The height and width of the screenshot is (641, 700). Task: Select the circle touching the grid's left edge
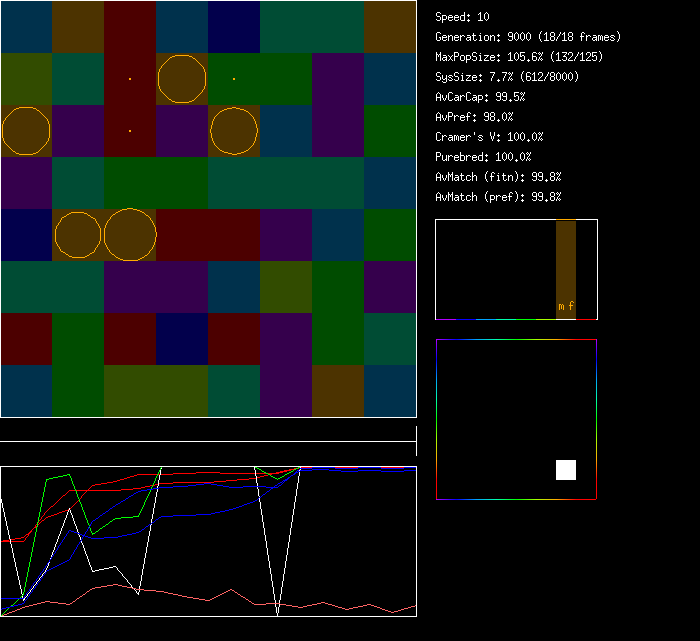pos(26,131)
